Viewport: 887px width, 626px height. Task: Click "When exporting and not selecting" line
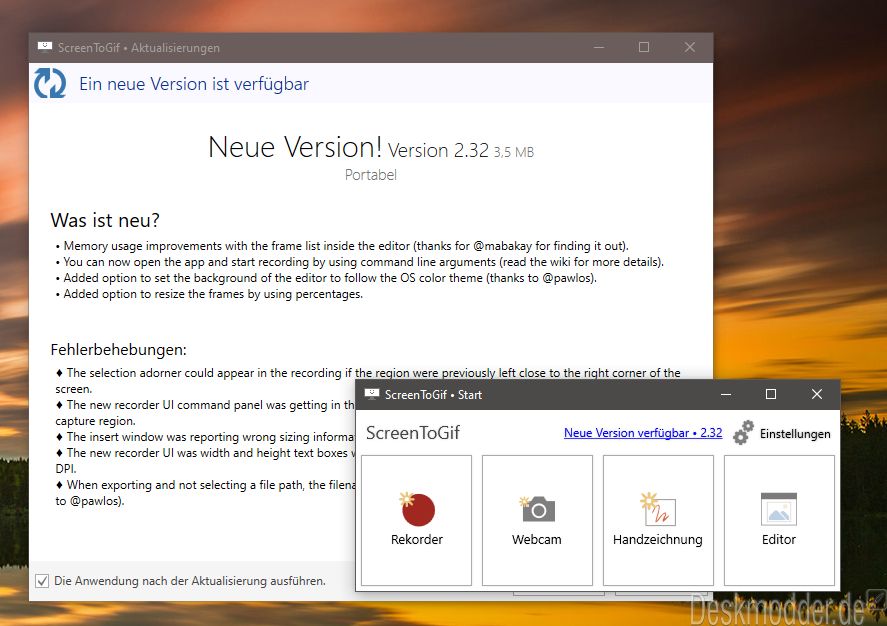pyautogui.click(x=205, y=493)
